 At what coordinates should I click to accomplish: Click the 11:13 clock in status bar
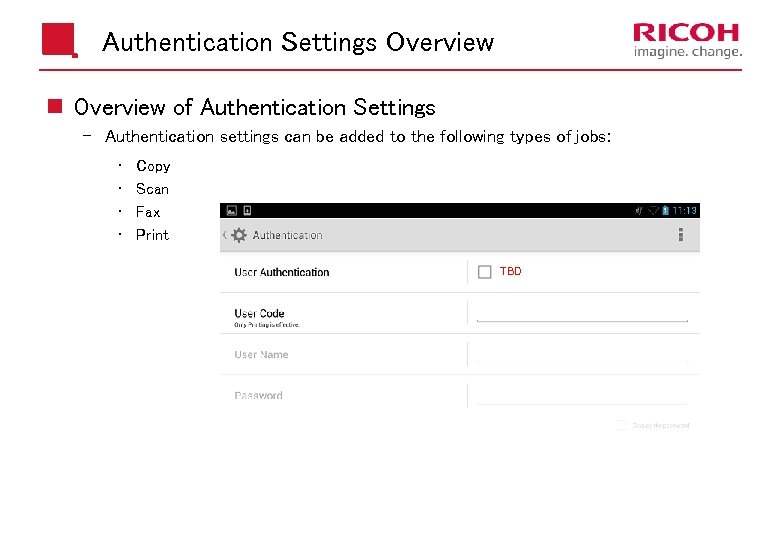click(684, 210)
